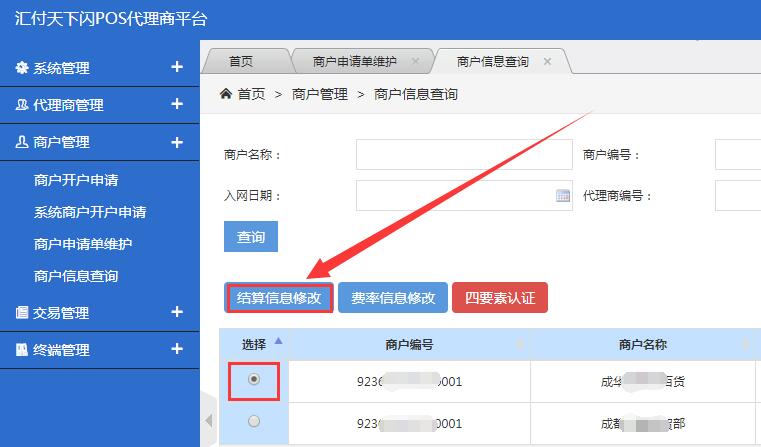Open the calendar picker for 入网日期
761x447 pixels.
[x=562, y=196]
